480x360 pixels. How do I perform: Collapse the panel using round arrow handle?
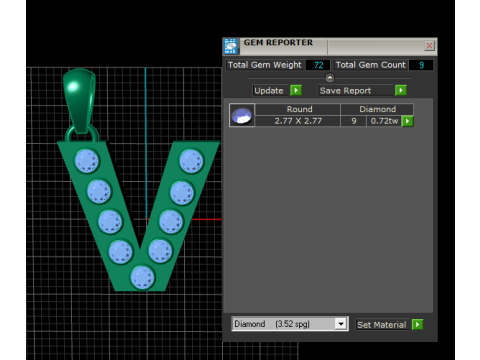tap(329, 78)
